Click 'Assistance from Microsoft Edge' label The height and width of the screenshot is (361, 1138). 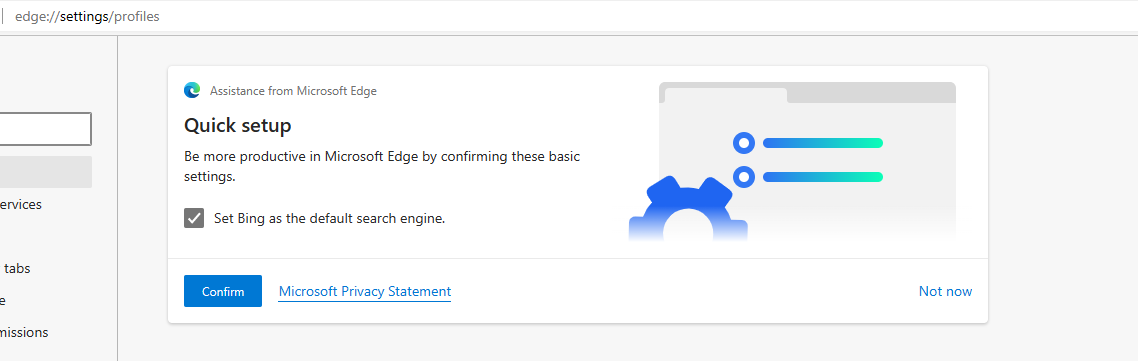coord(293,92)
